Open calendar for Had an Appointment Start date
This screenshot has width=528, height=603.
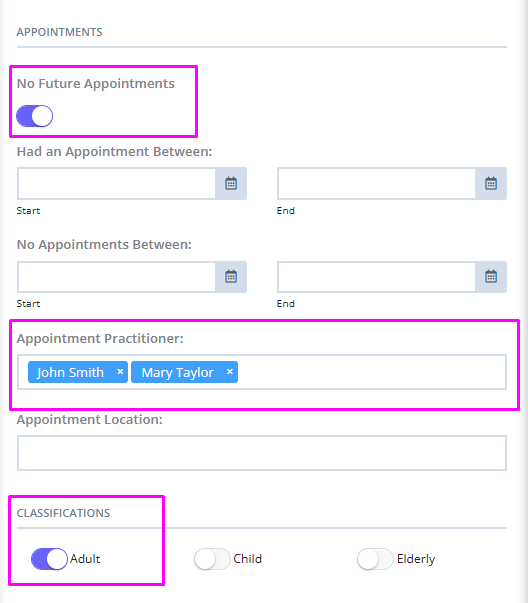pos(231,183)
